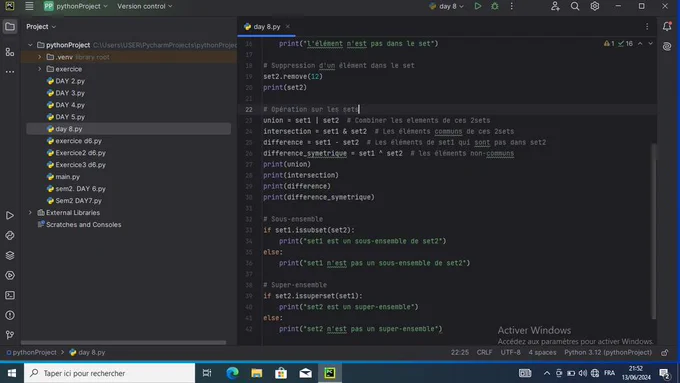
Task: Run the day 8 script
Action: click(x=477, y=6)
